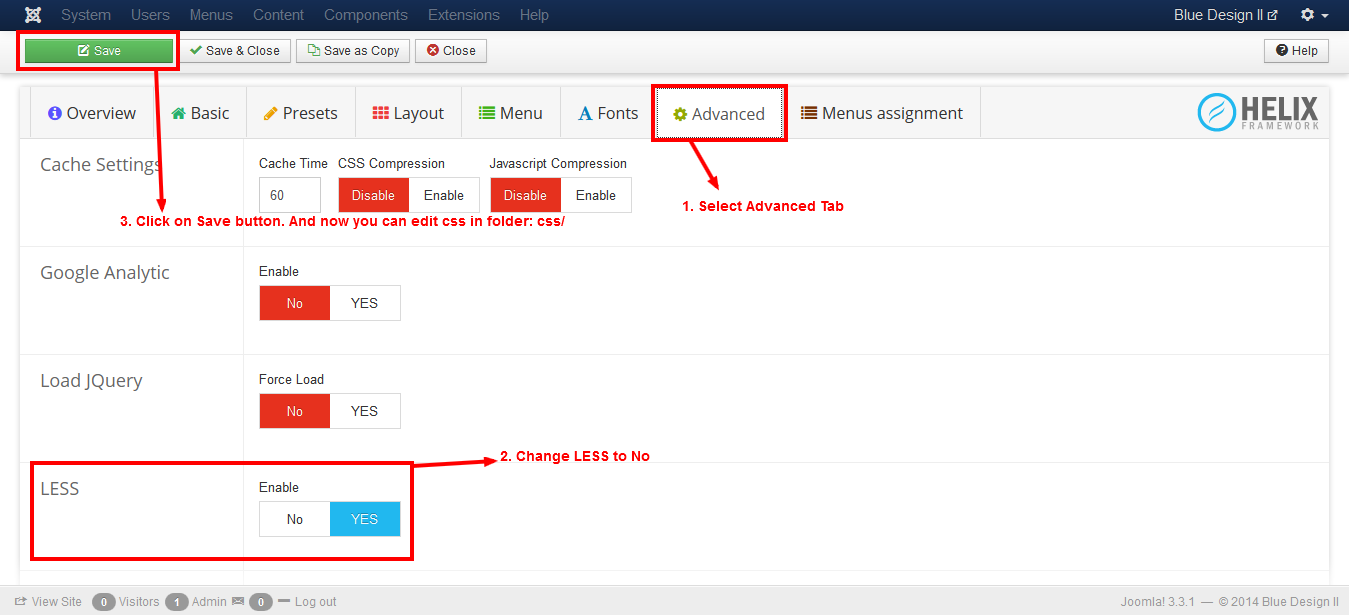Open the Extensions menu

[463, 15]
